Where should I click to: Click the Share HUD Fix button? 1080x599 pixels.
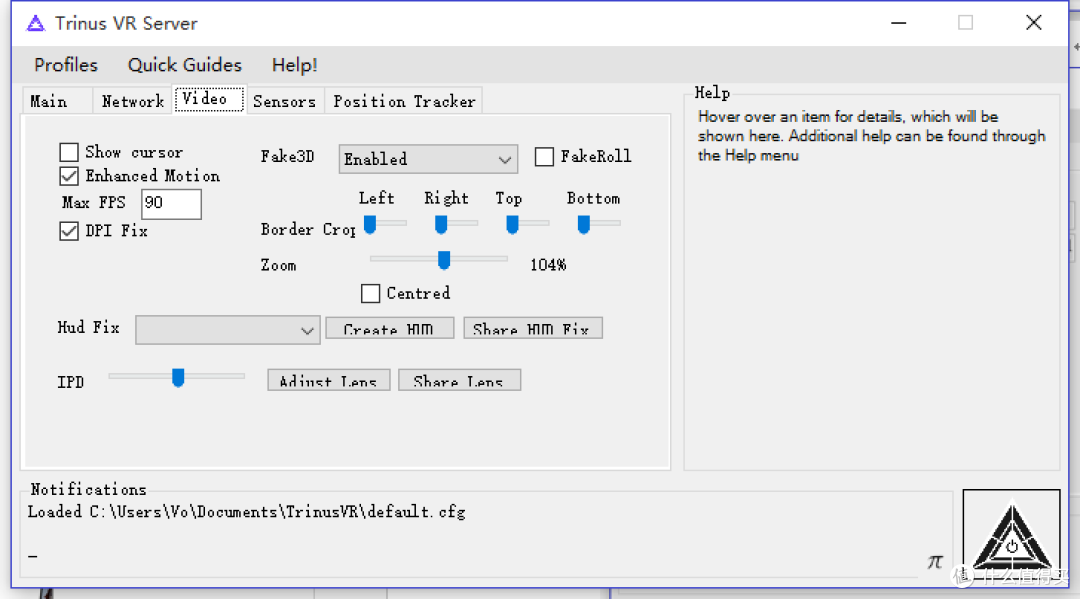(533, 328)
